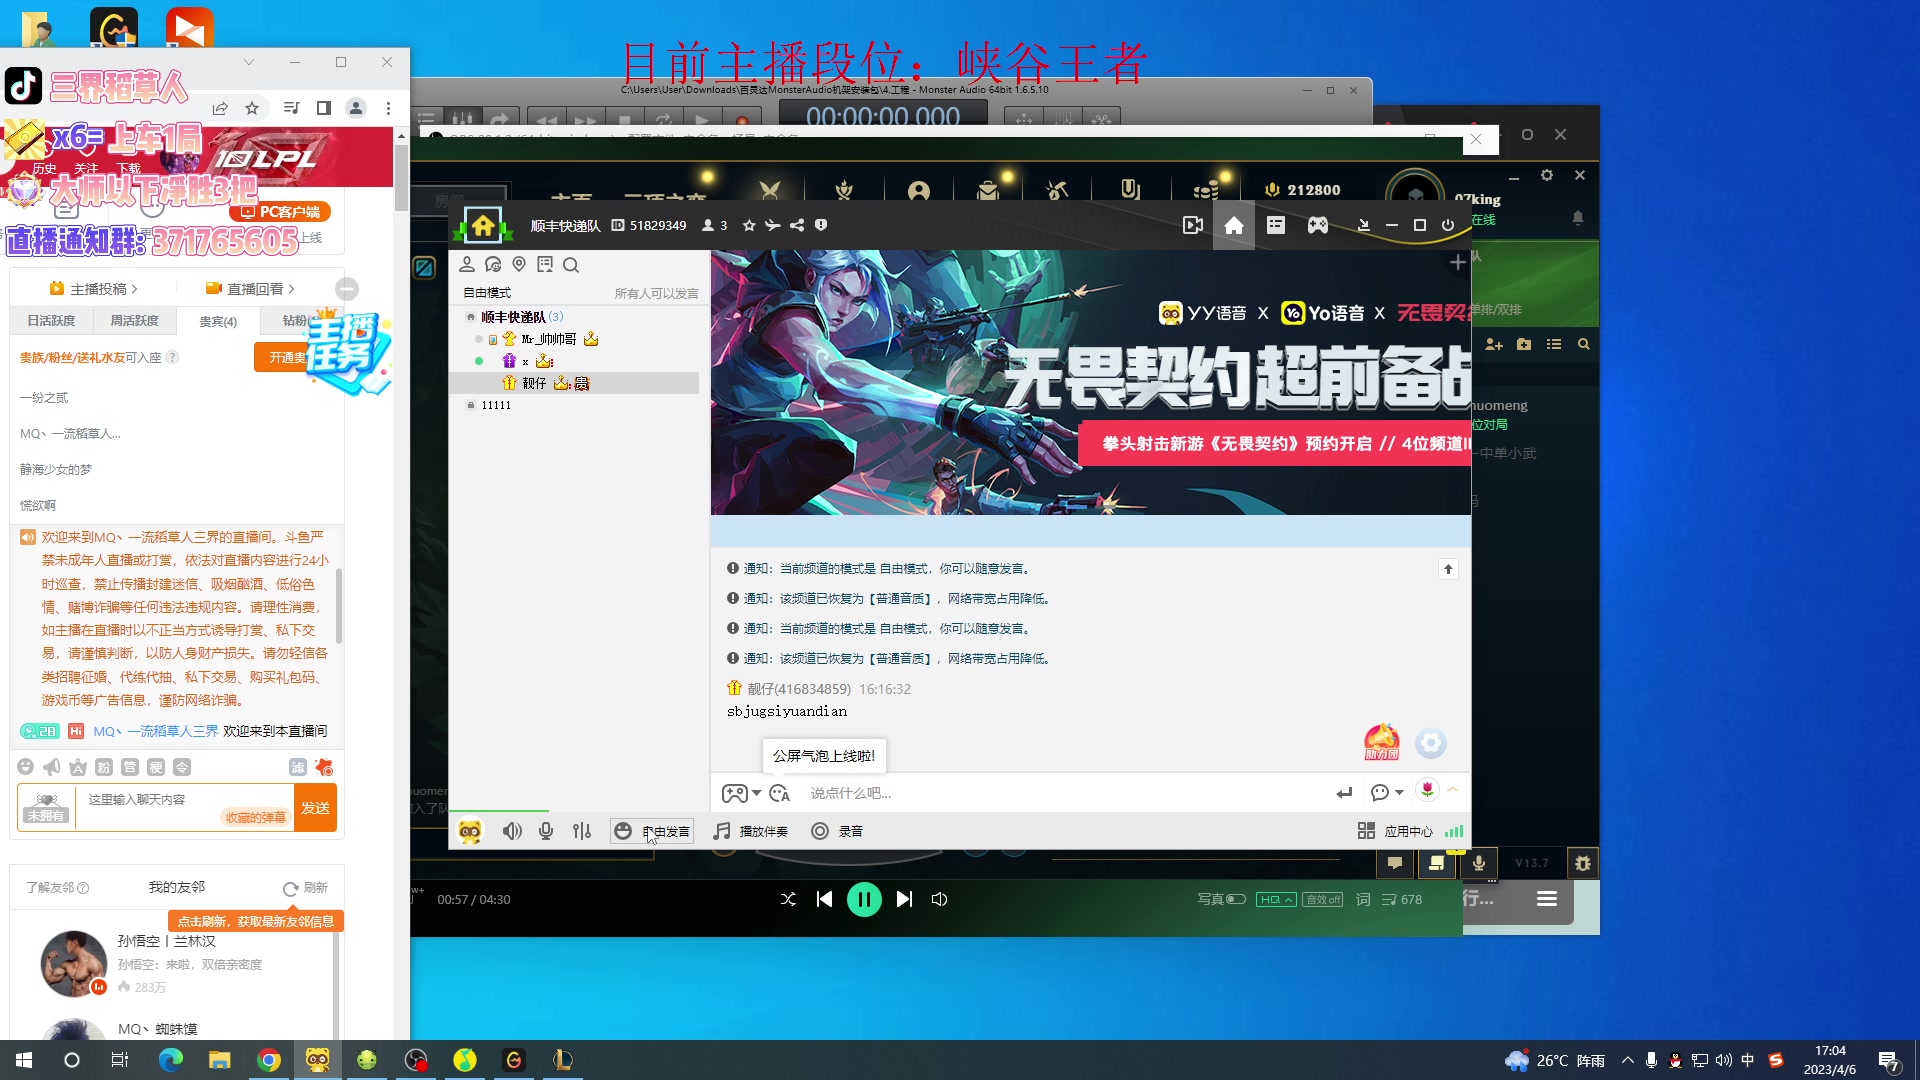The height and width of the screenshot is (1080, 1920).
Task: Click the download-to-tray arrow icon in YY header
Action: tap(1363, 226)
